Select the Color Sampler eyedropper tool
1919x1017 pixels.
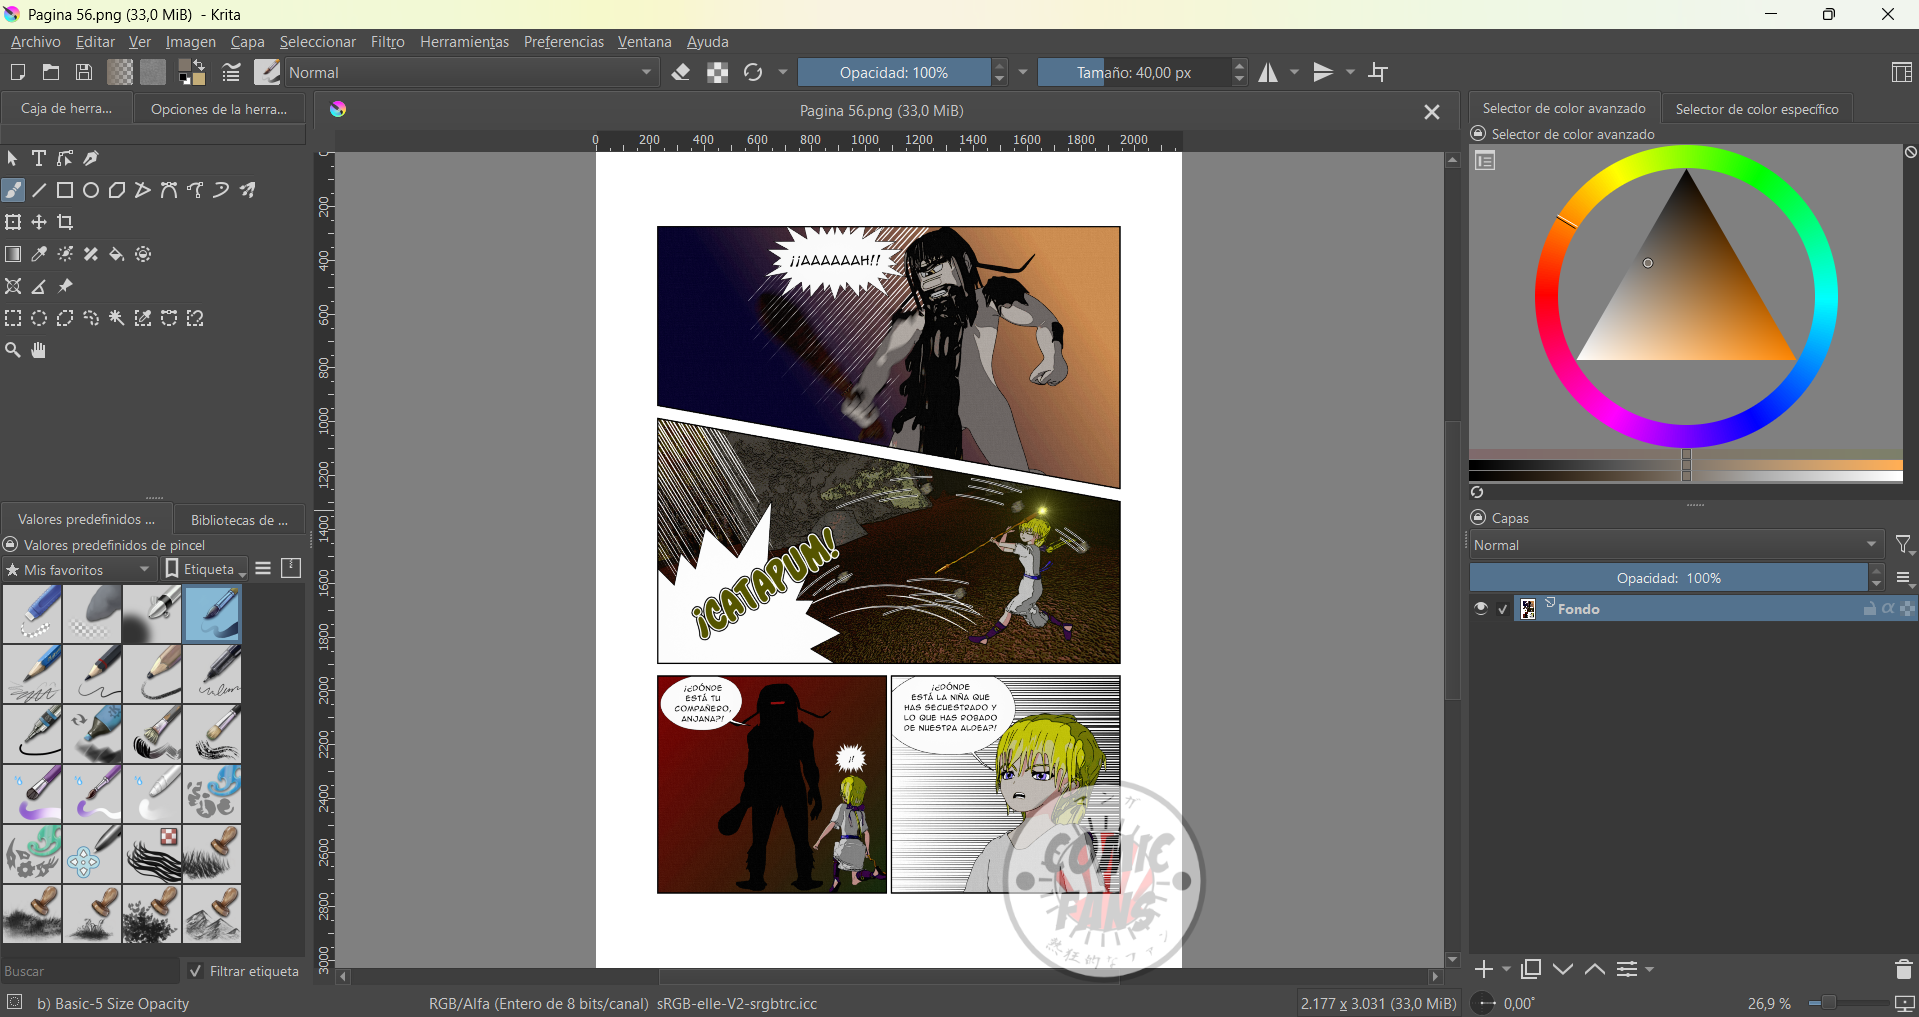[x=39, y=255]
